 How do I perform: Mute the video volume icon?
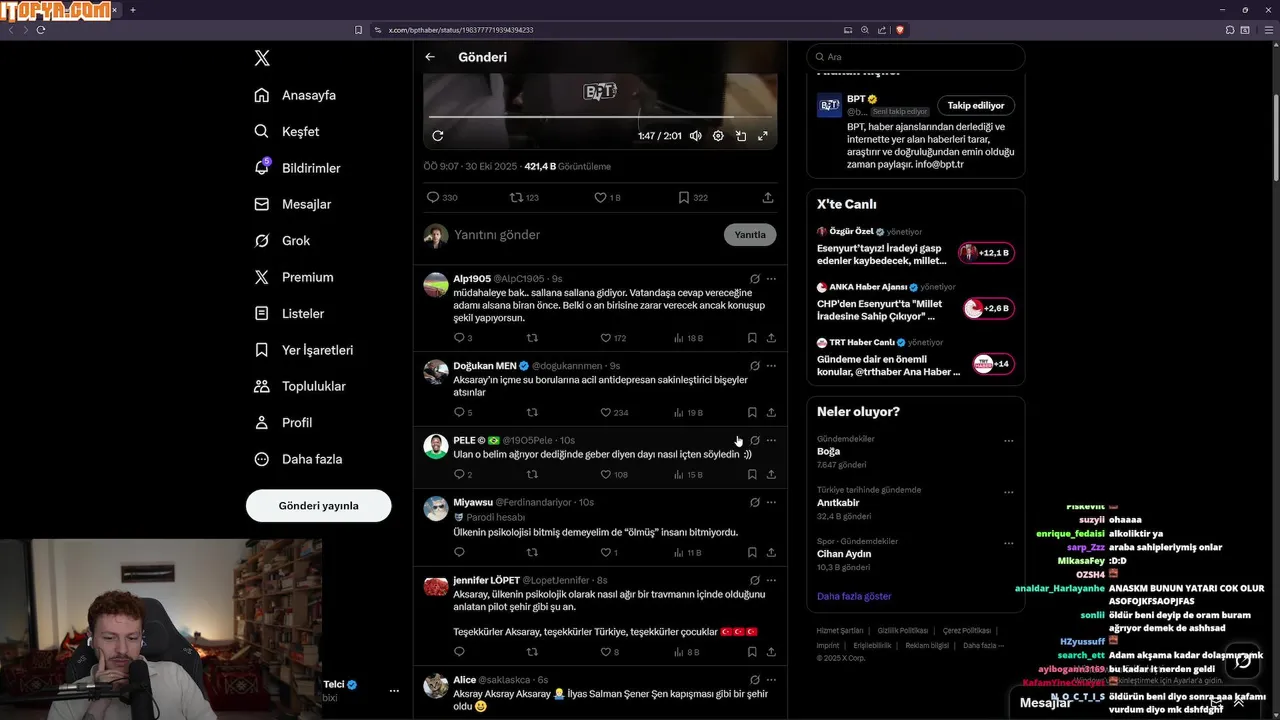click(x=695, y=136)
